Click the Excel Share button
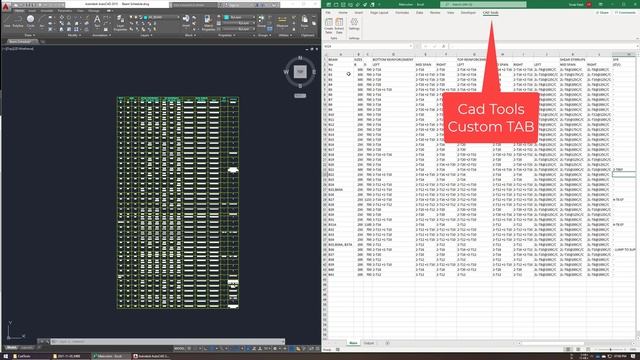The width and height of the screenshot is (640, 360). pos(602,13)
